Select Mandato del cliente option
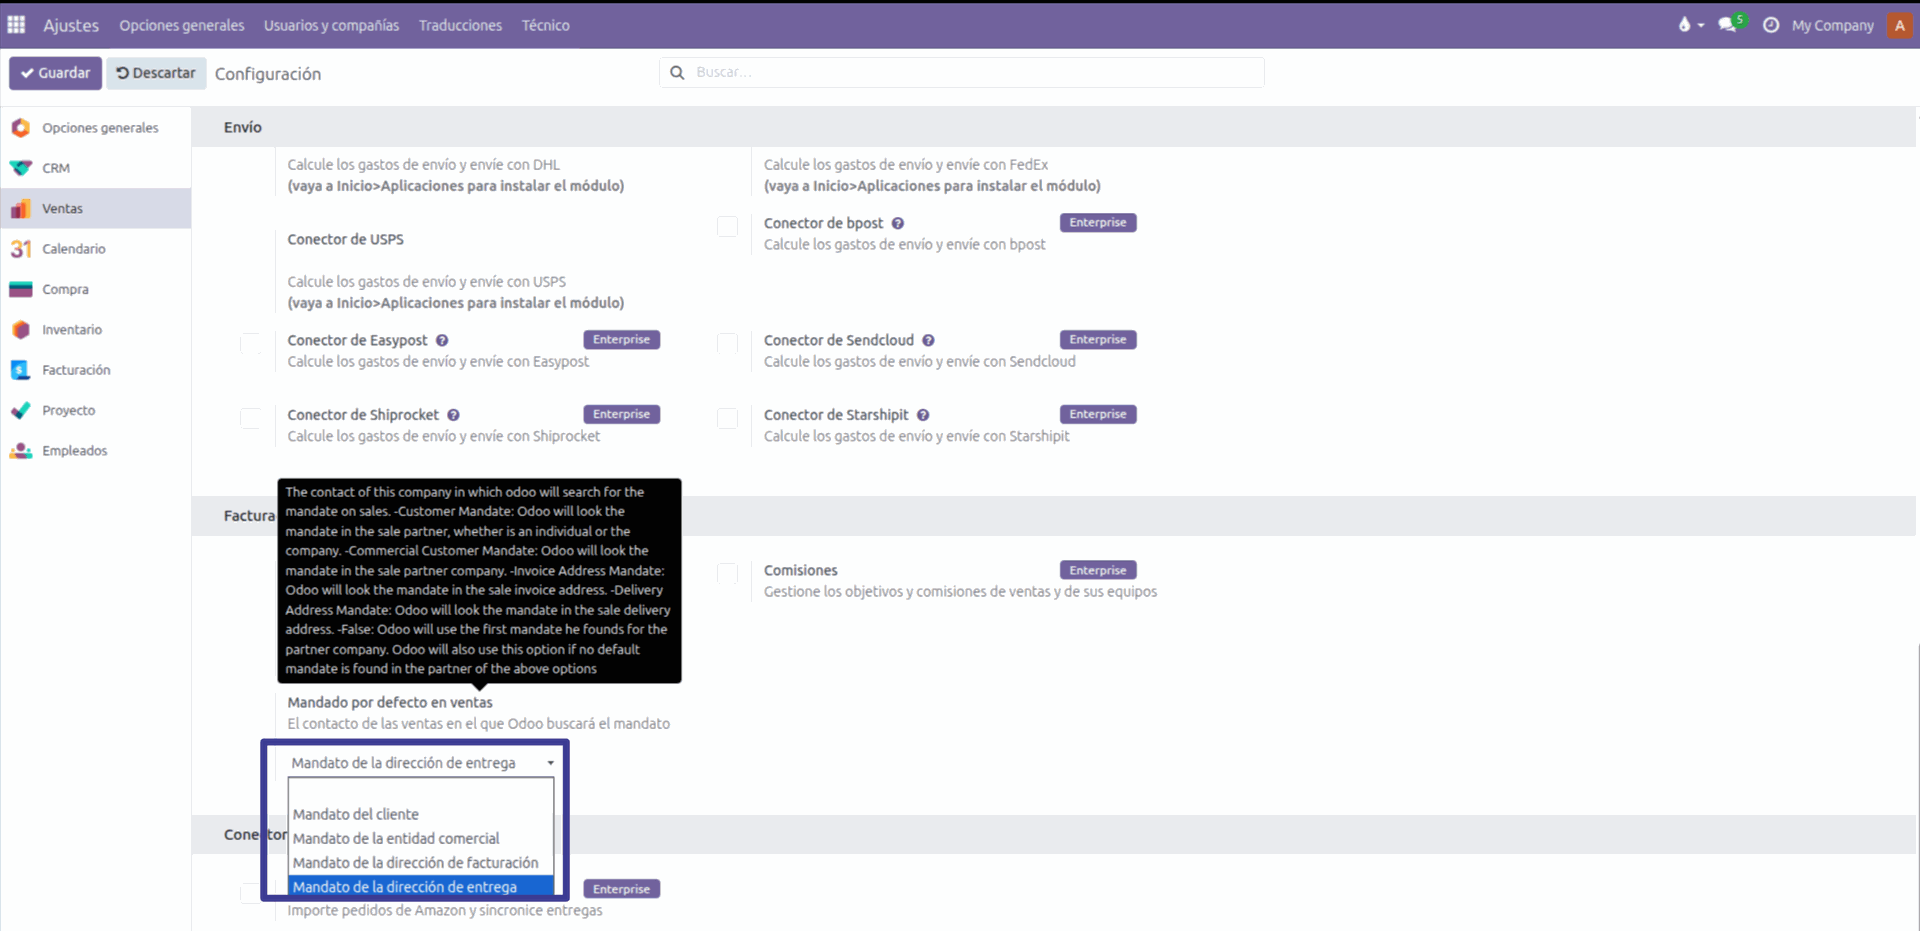Screen dimensions: 1920x931 click(356, 814)
